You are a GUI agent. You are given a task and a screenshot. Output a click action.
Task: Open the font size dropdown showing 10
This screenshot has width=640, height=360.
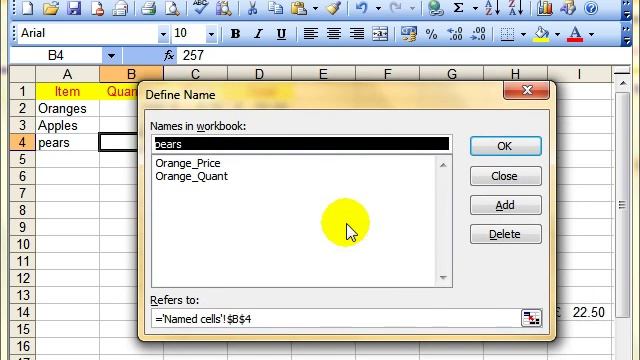pyautogui.click(x=211, y=34)
